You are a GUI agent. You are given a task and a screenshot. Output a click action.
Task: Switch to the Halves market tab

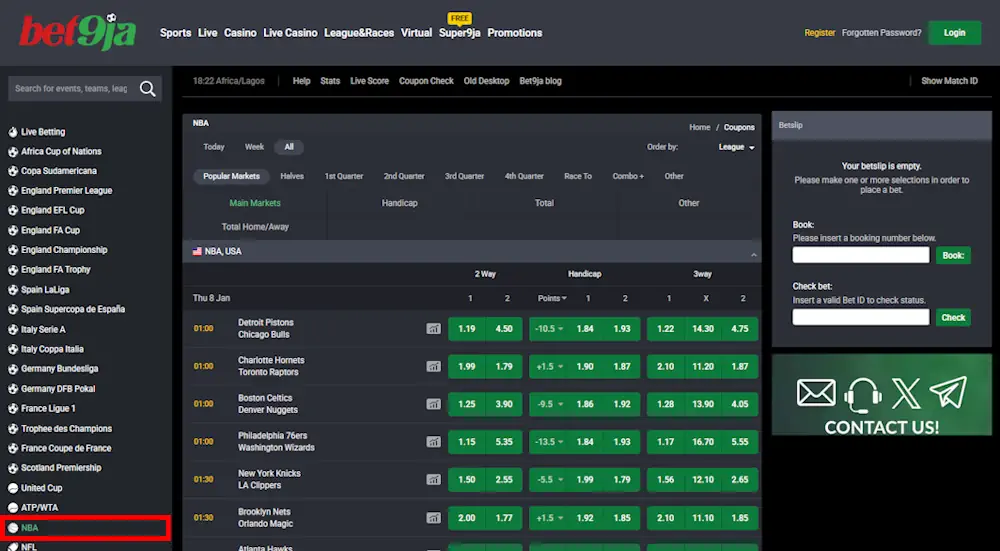292,177
